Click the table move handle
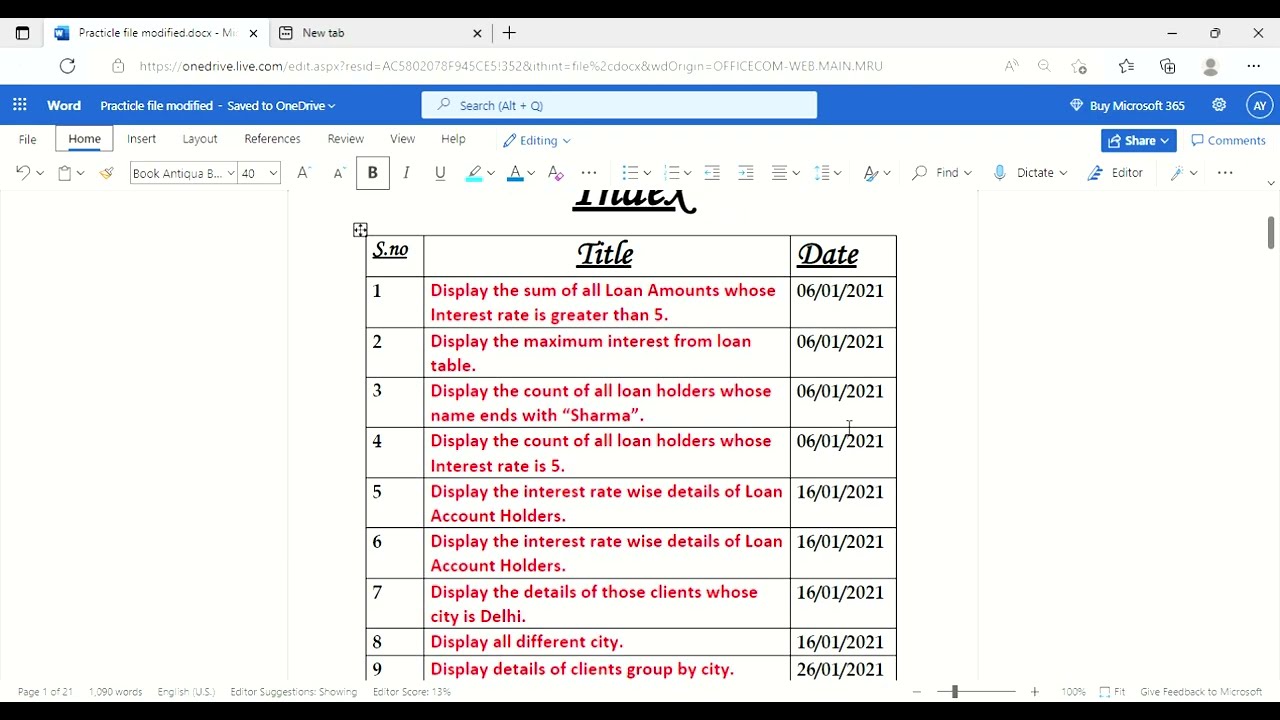 pyautogui.click(x=360, y=230)
